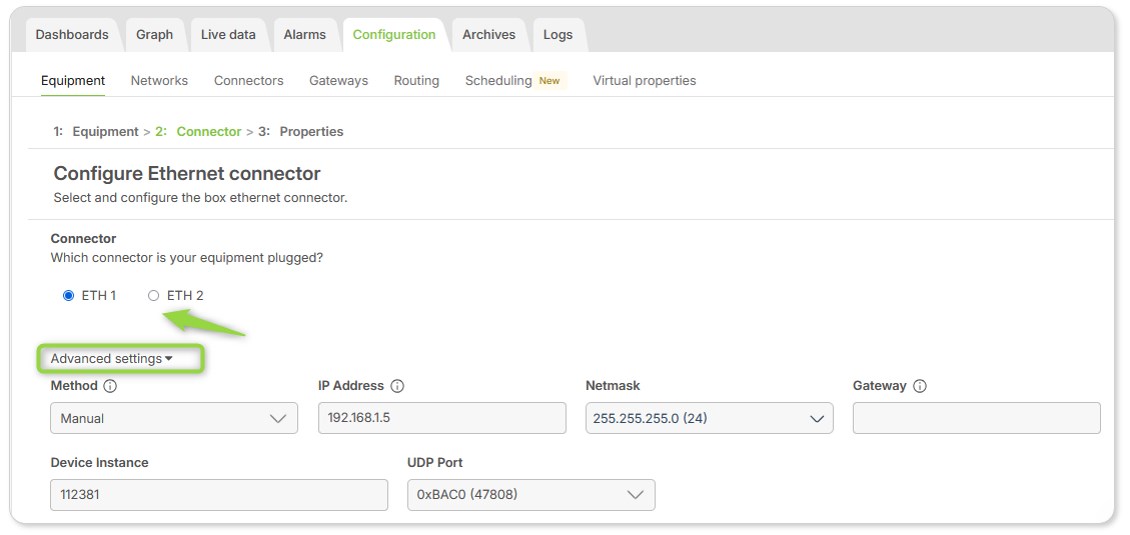Show info about IP Address field
Screen dimensions: 1130x535
pyautogui.click(x=397, y=386)
